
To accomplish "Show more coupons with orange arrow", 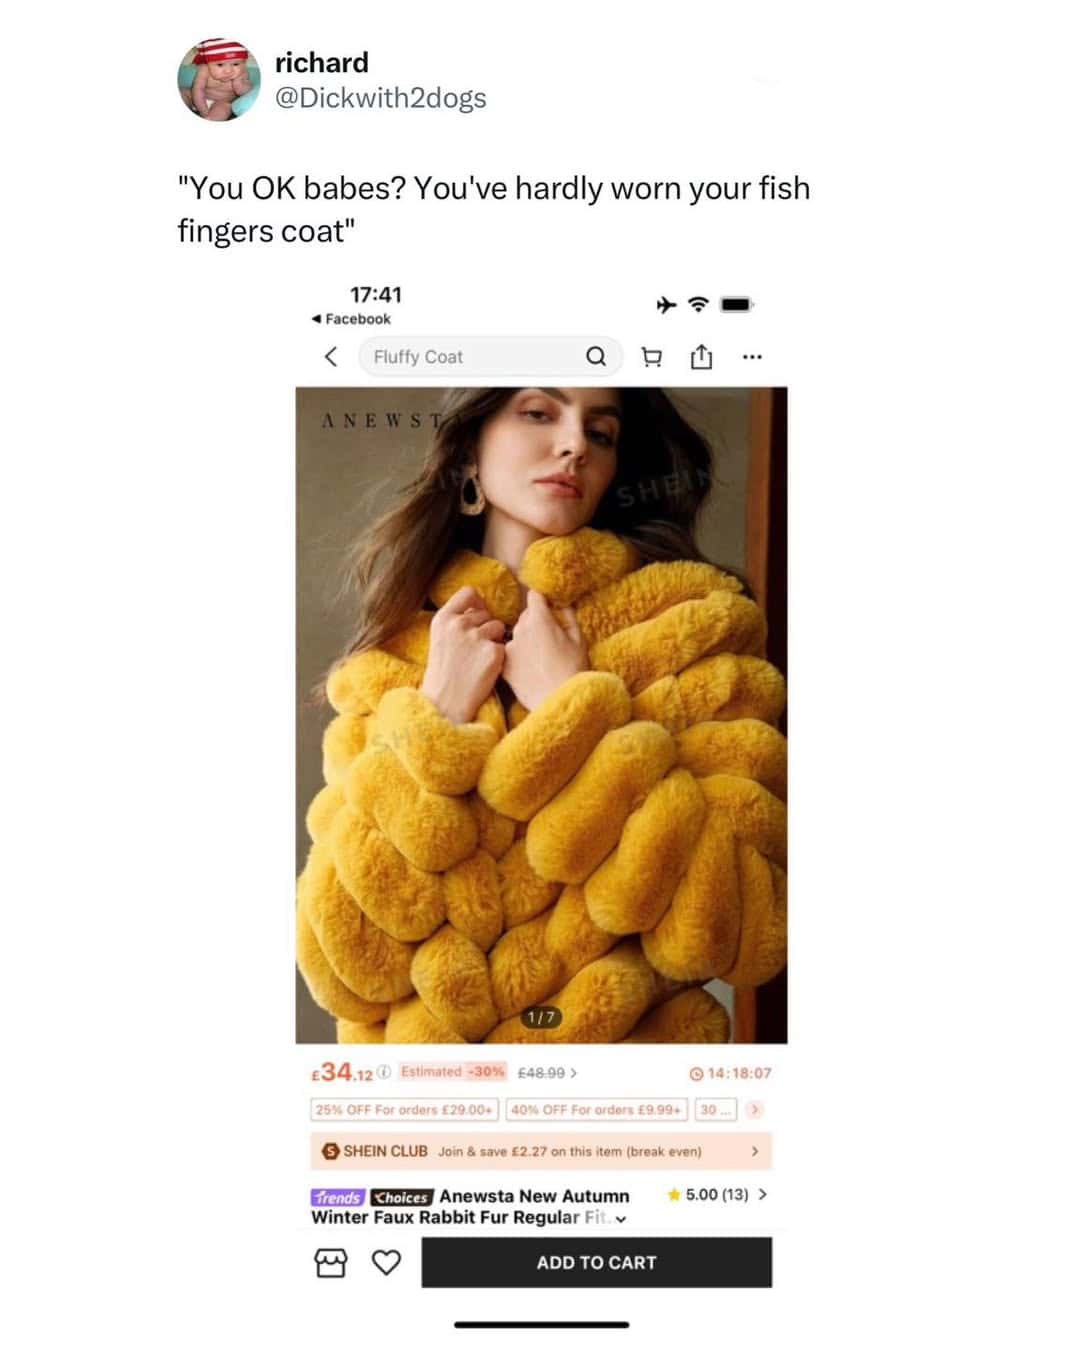I will 755,1109.
